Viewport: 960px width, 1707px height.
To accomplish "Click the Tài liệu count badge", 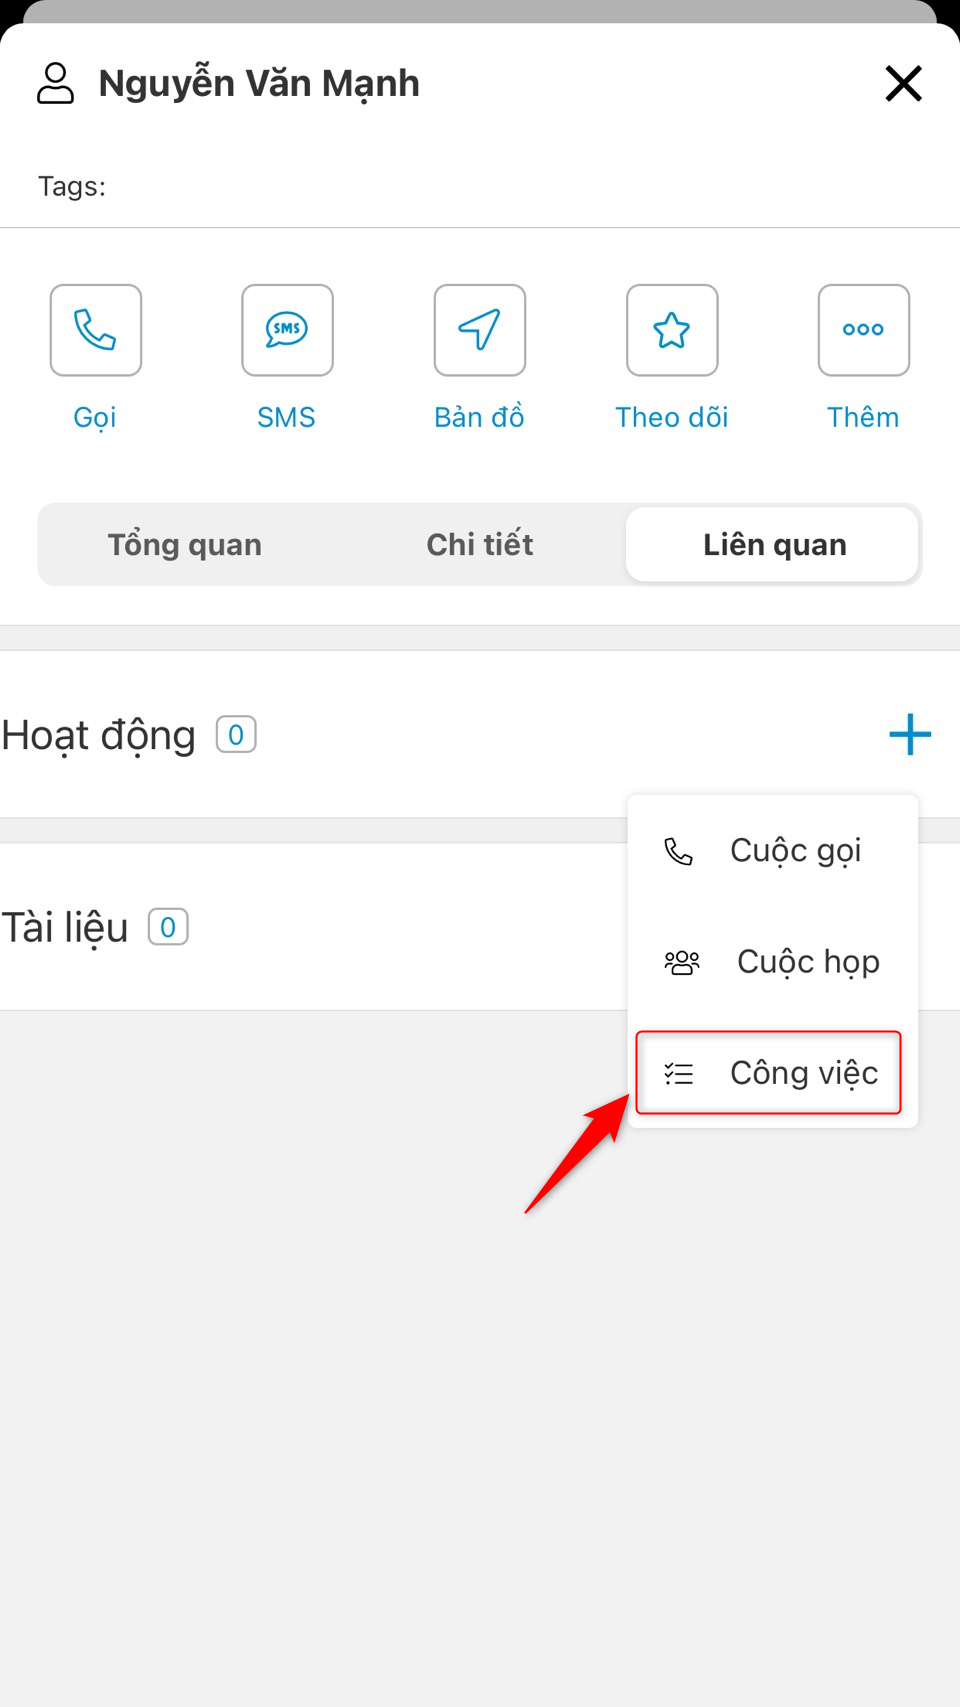I will click(x=168, y=927).
